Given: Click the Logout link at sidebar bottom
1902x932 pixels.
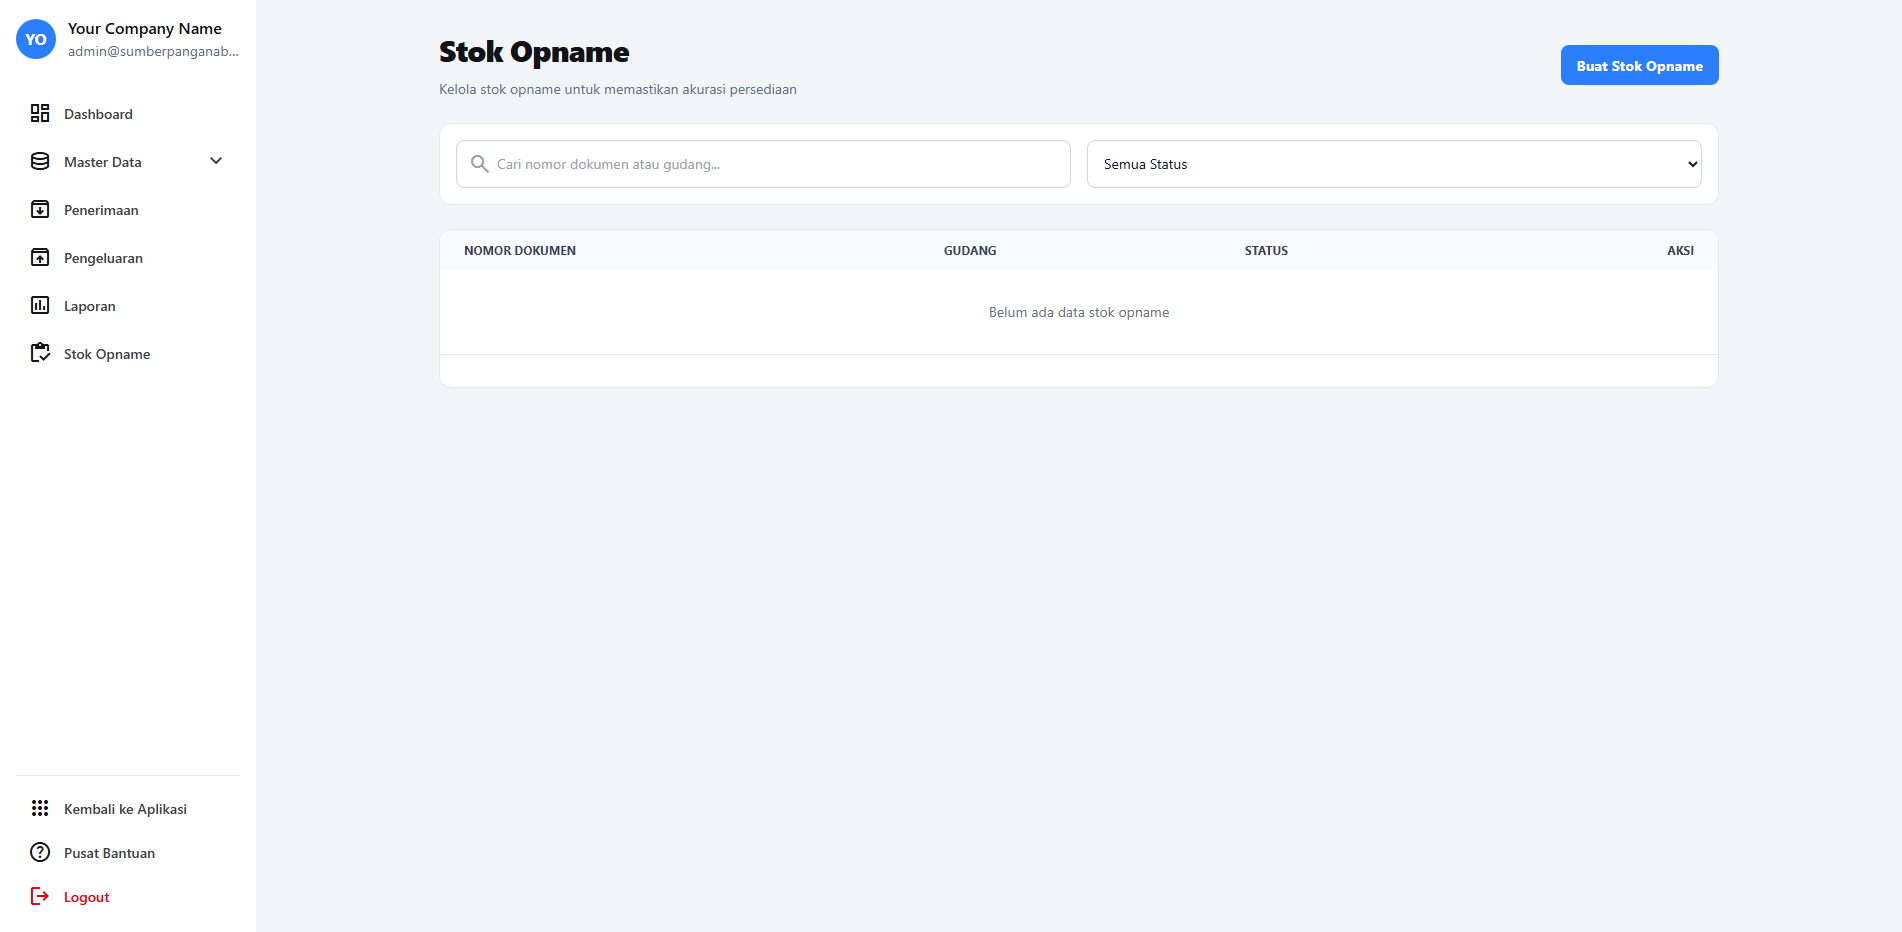Looking at the screenshot, I should (86, 896).
